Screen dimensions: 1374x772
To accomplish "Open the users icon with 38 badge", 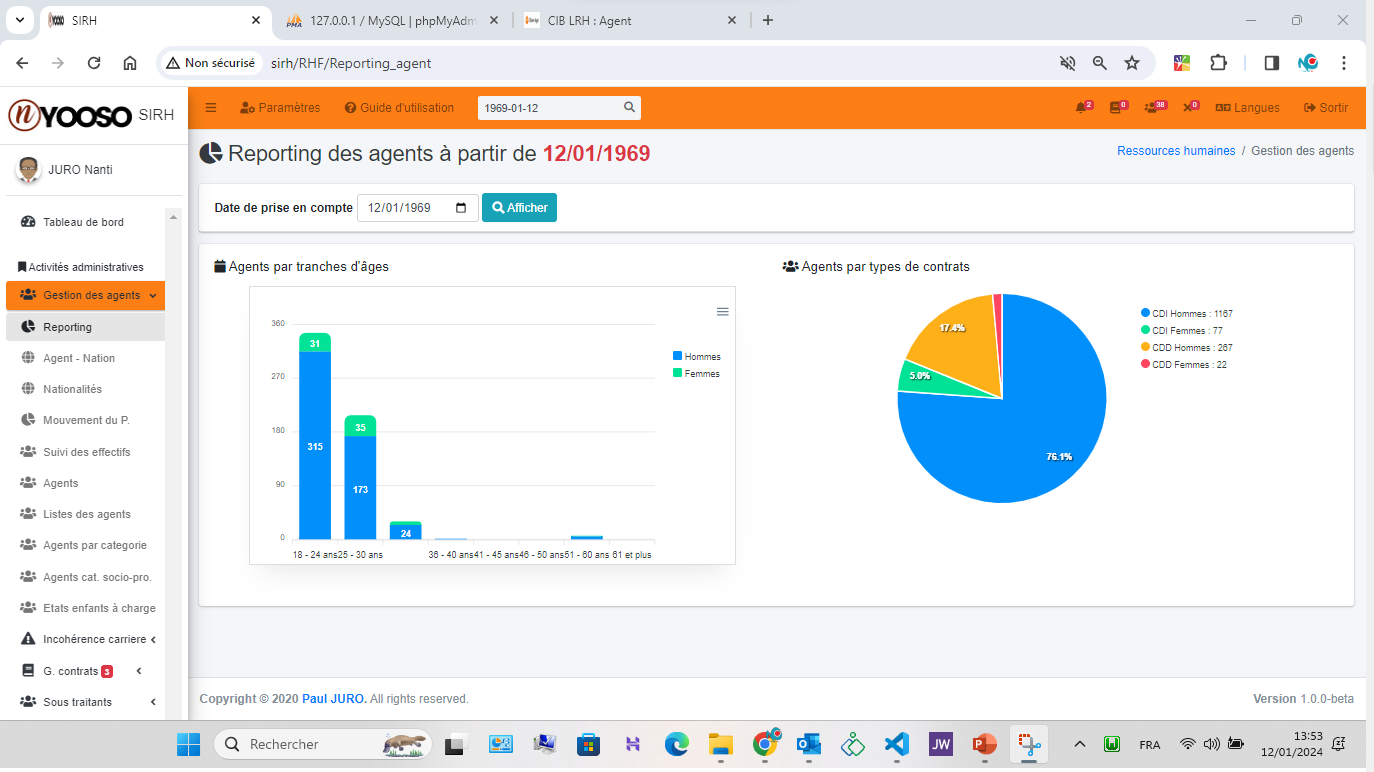I will 1153,108.
